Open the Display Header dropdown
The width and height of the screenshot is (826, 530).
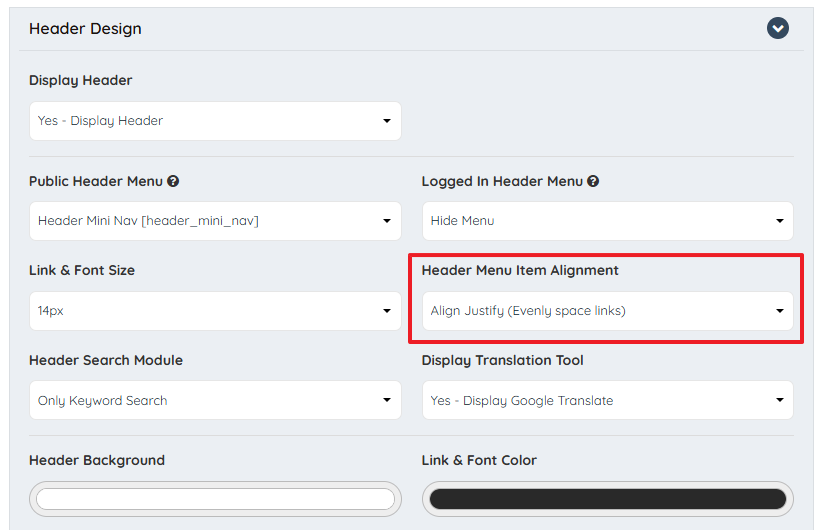click(x=215, y=121)
